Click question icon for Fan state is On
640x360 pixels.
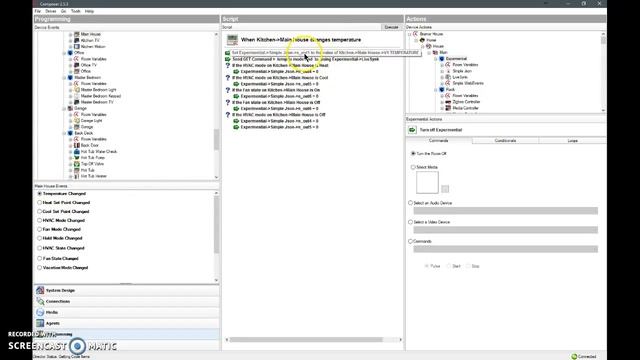coord(228,90)
